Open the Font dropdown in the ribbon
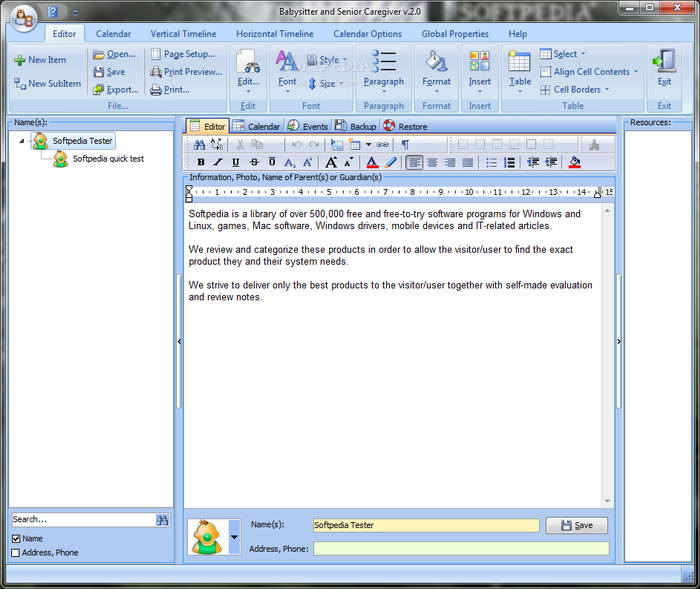 (287, 71)
